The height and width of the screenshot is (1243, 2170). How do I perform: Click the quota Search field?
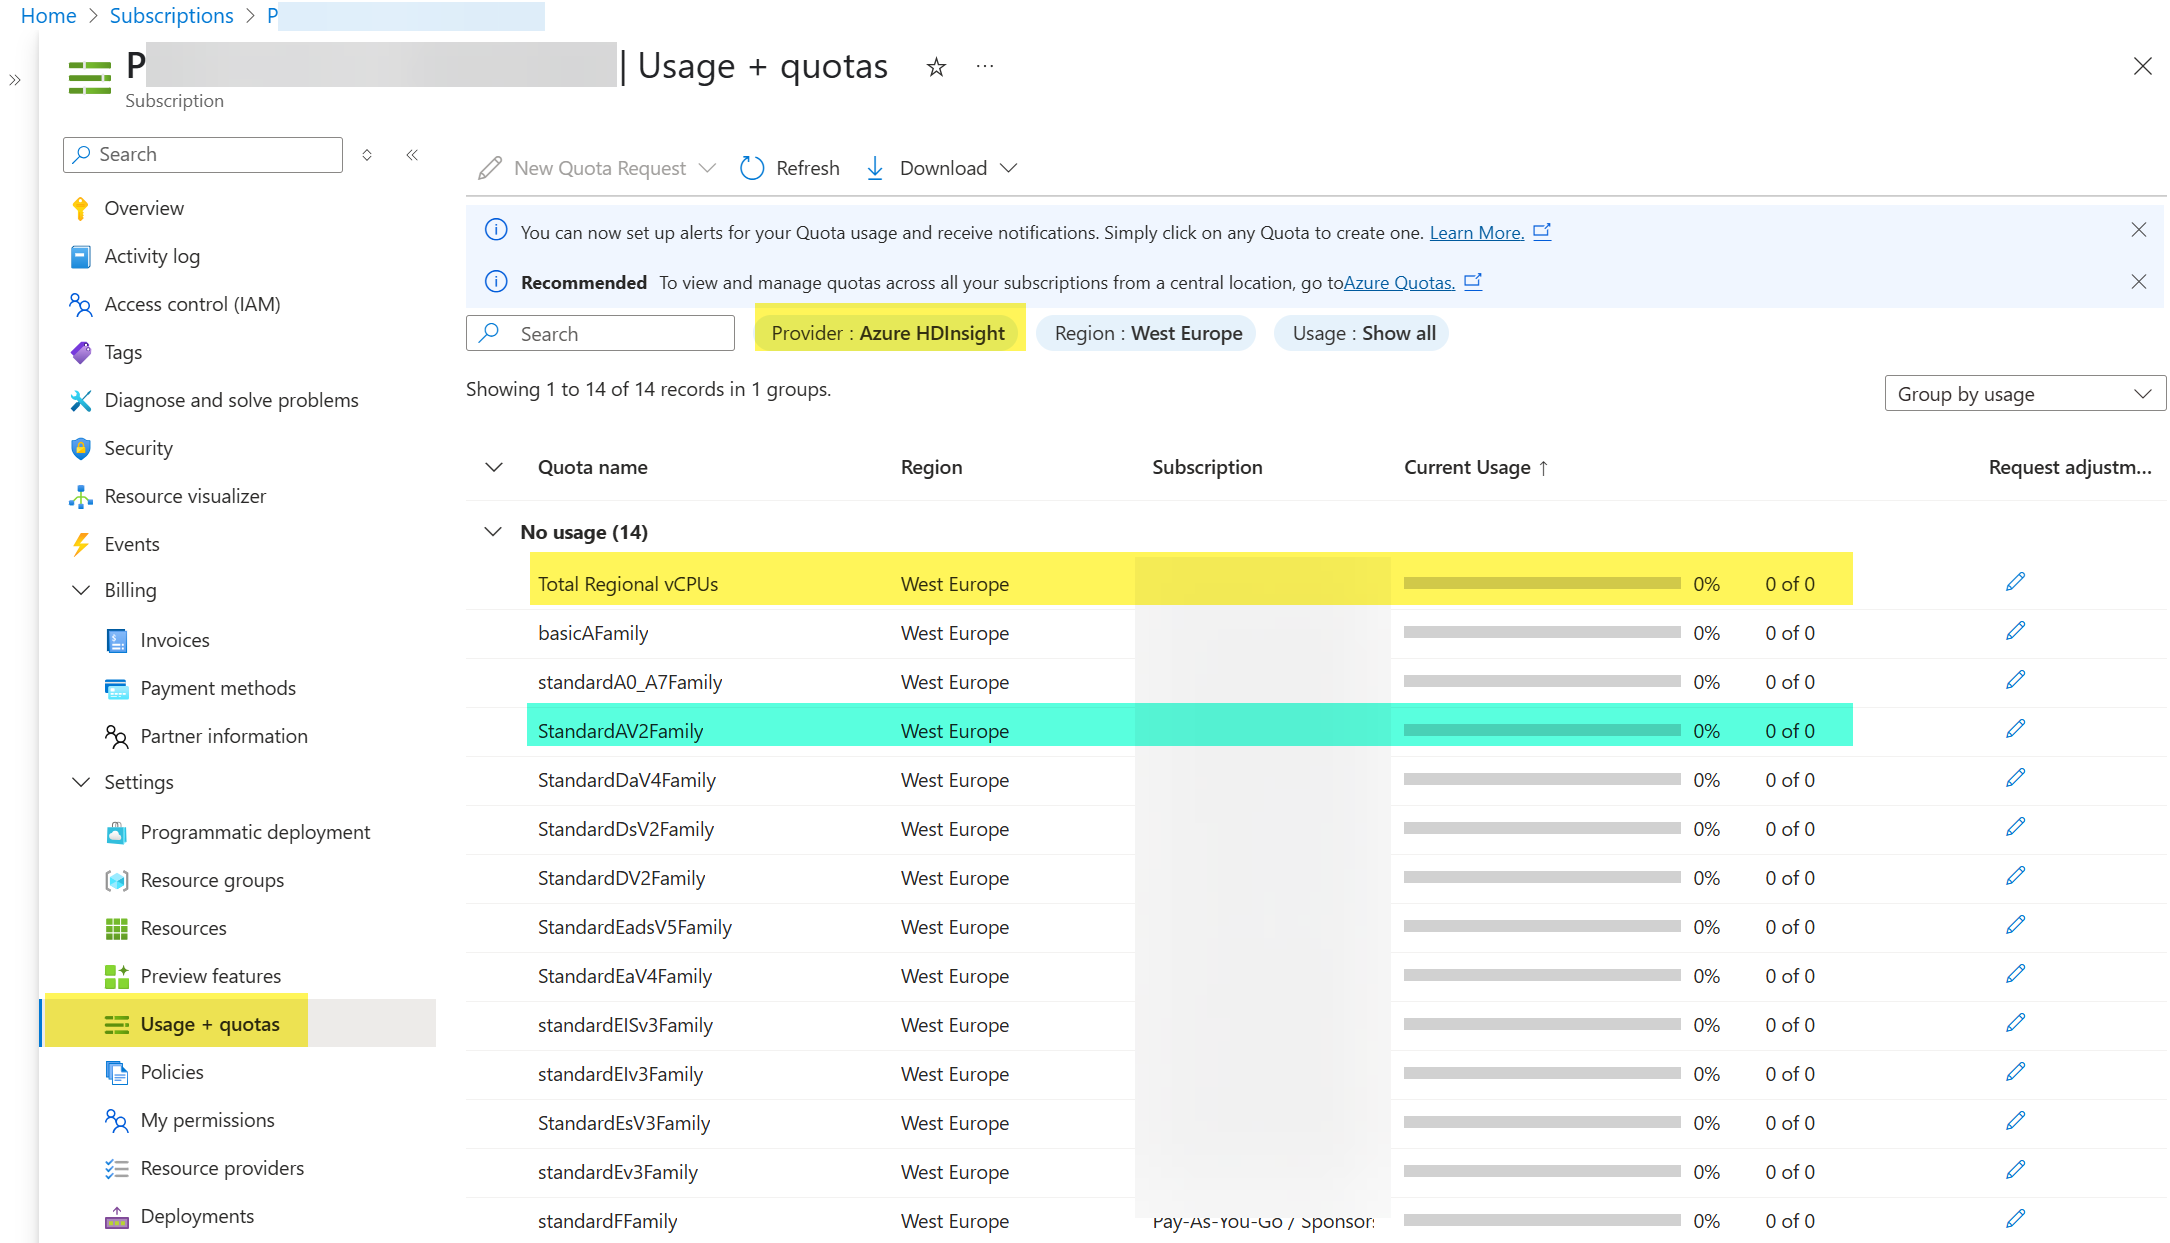click(x=600, y=333)
